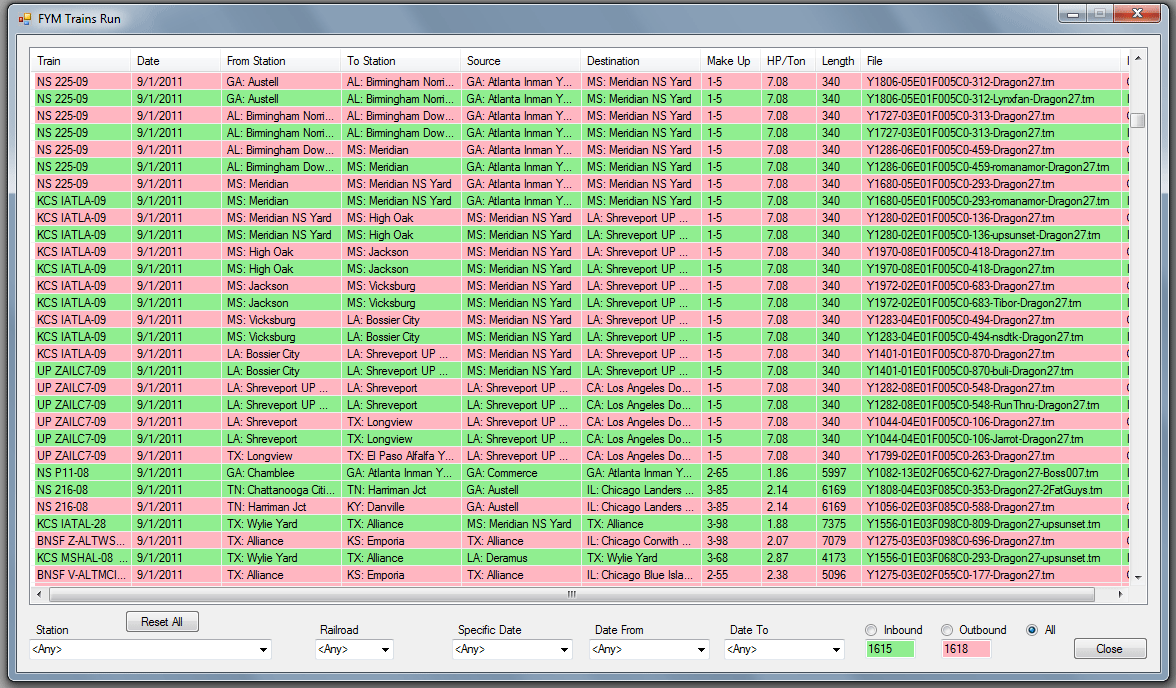Click the FYM Trains Run window icon

click(24, 19)
